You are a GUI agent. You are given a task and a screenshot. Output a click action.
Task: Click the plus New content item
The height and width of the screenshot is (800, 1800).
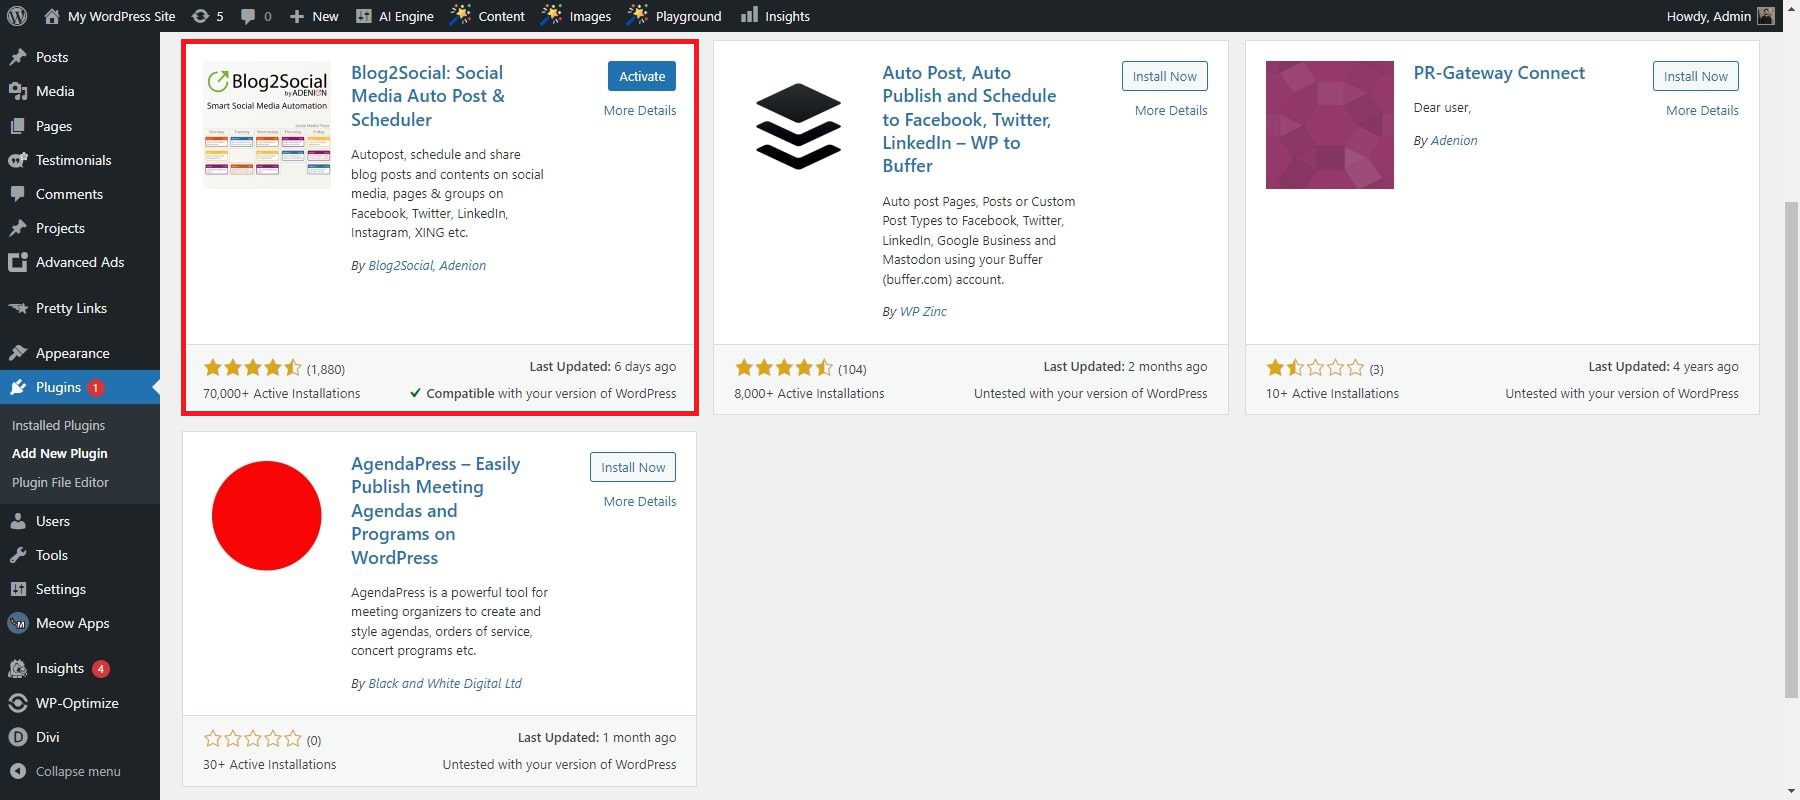(314, 16)
